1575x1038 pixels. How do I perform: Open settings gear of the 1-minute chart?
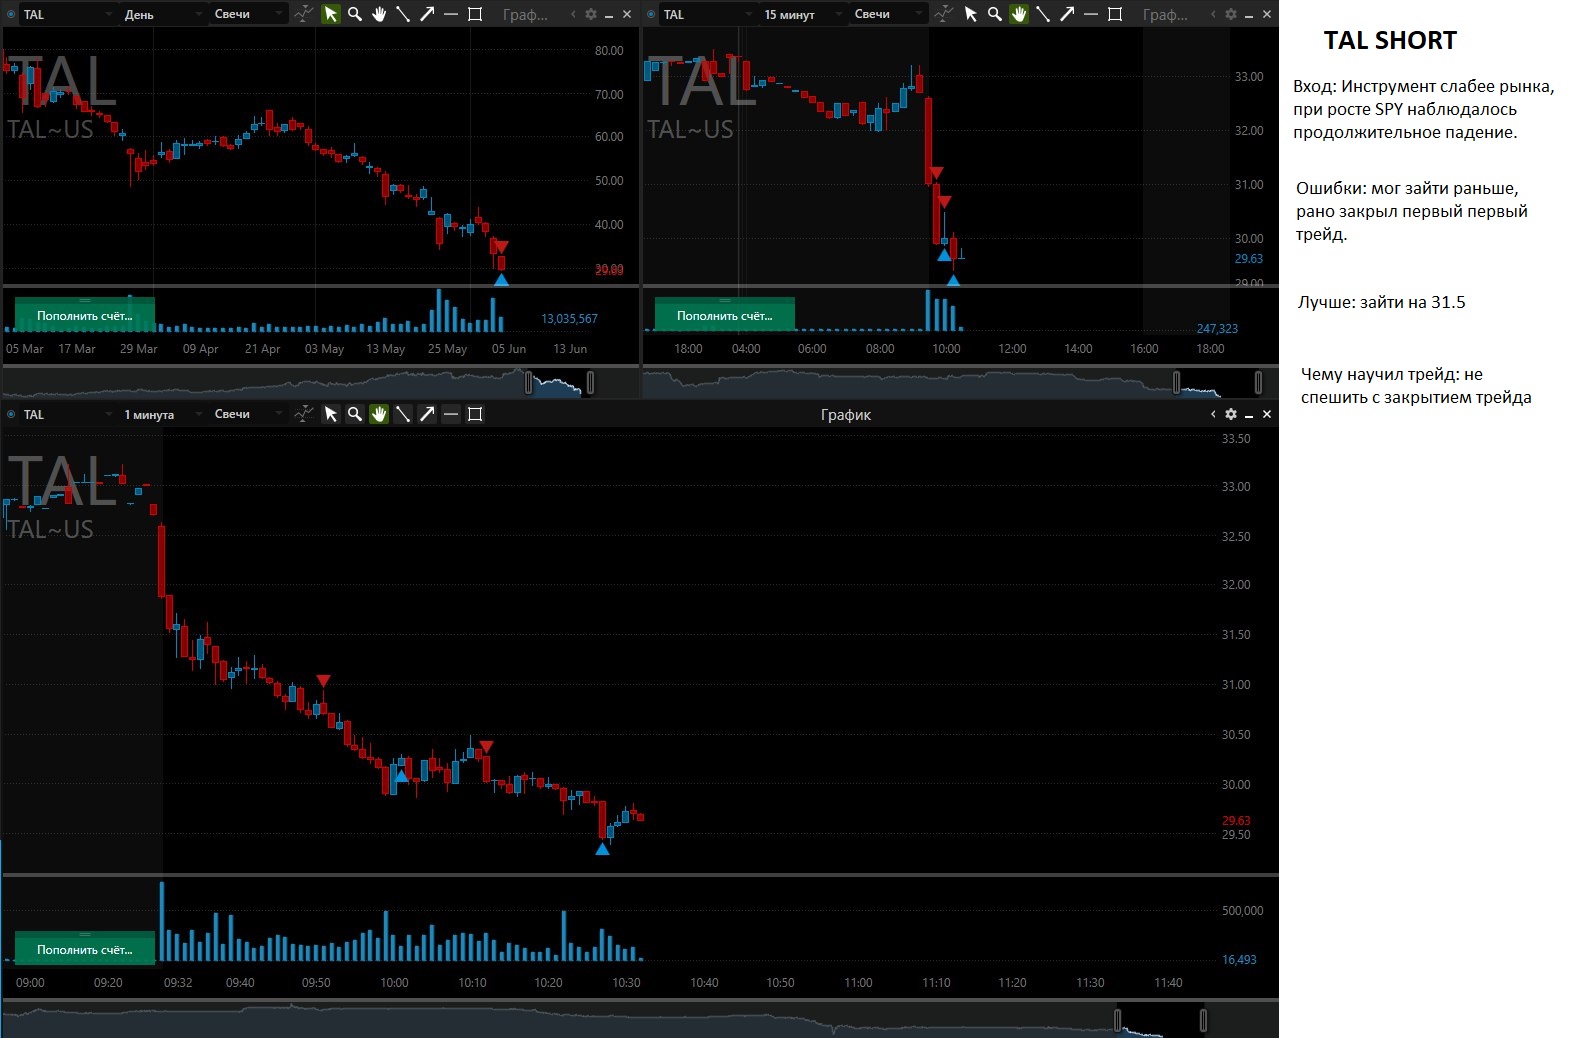click(x=1231, y=414)
